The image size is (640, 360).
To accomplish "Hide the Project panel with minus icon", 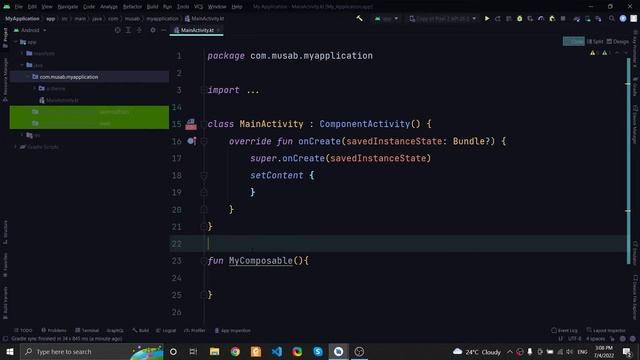I will pyautogui.click(x=163, y=30).
